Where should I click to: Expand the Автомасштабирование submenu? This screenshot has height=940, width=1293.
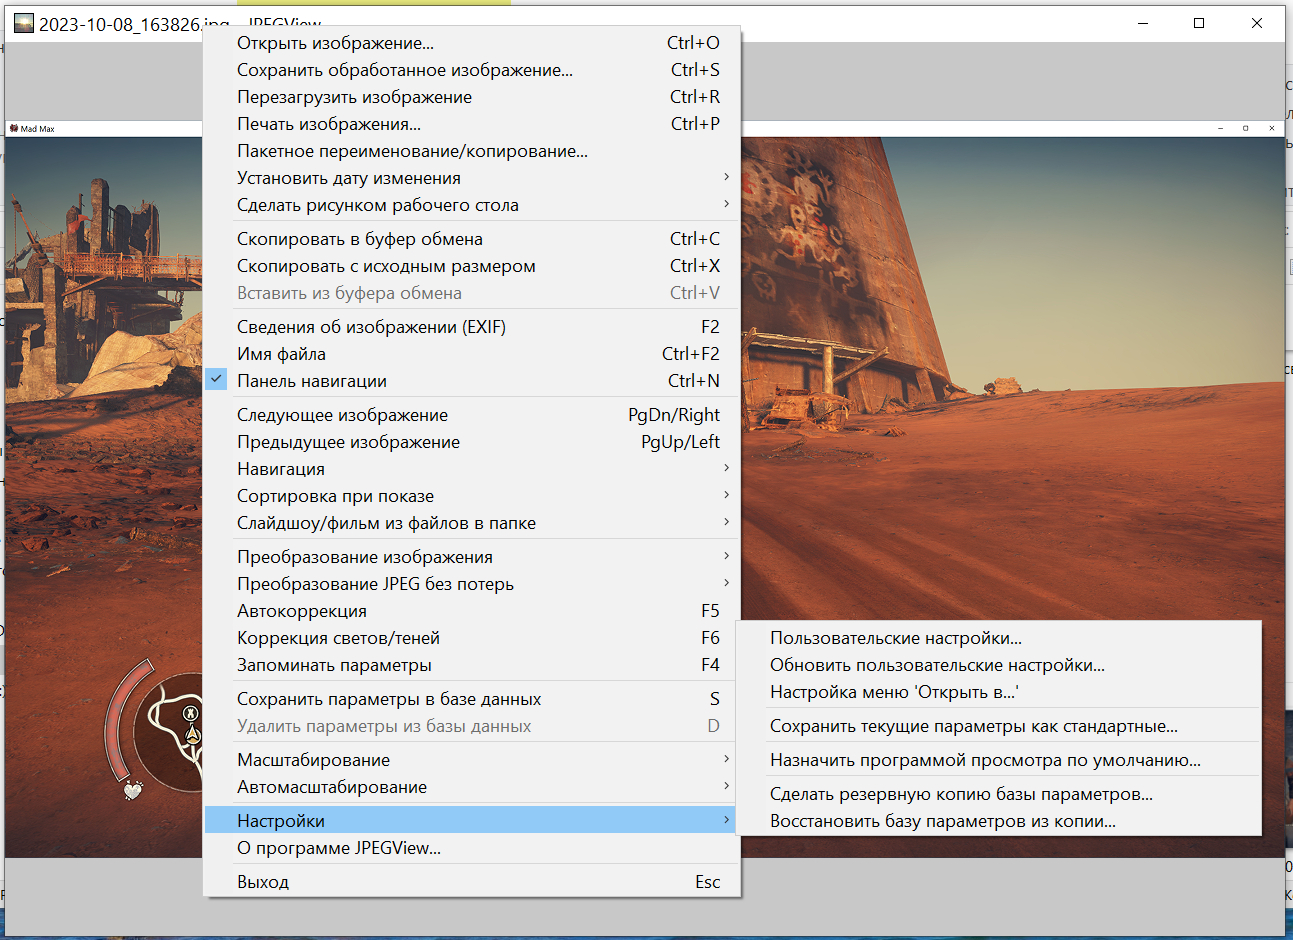pyautogui.click(x=471, y=787)
